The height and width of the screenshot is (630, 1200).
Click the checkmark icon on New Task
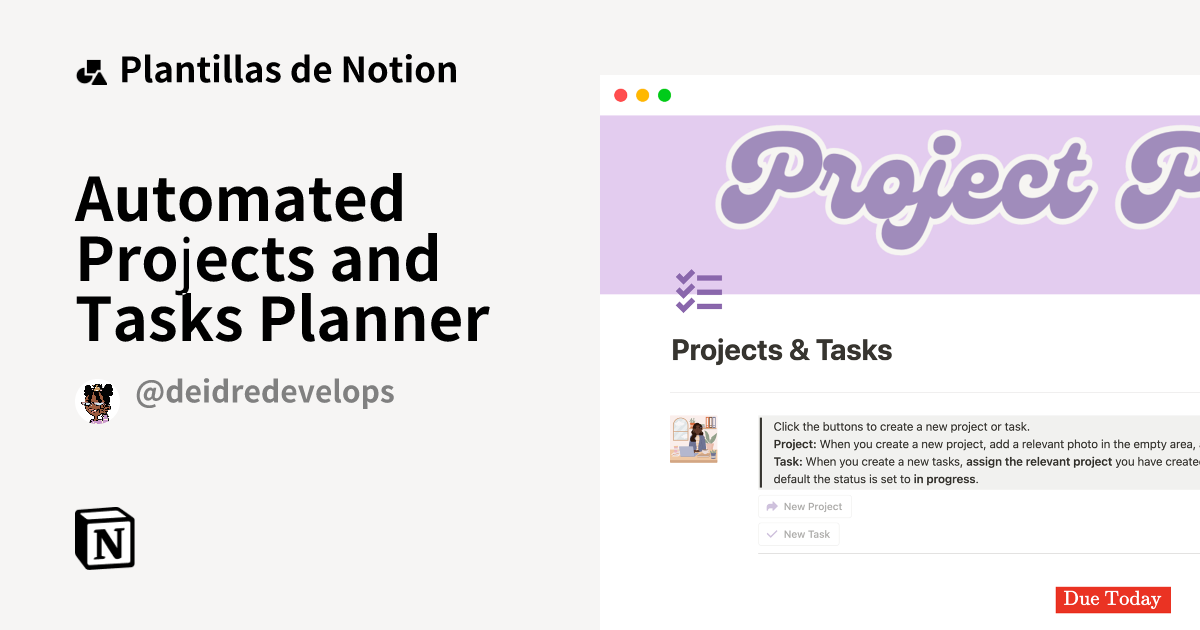click(771, 534)
